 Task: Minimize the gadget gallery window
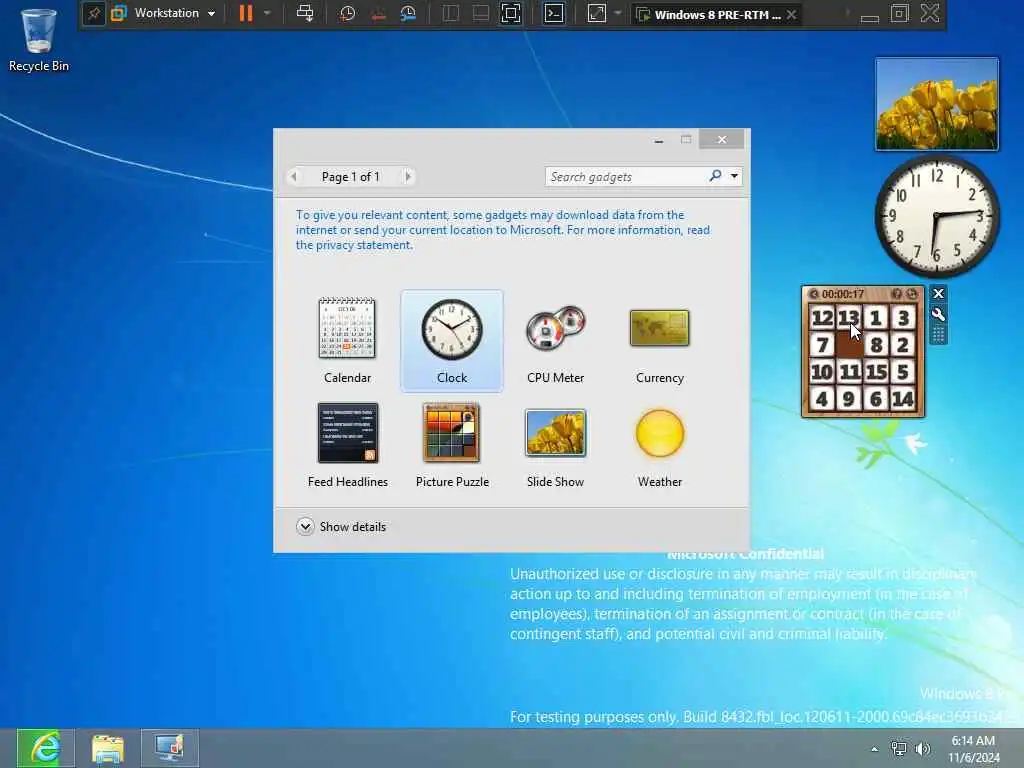659,140
